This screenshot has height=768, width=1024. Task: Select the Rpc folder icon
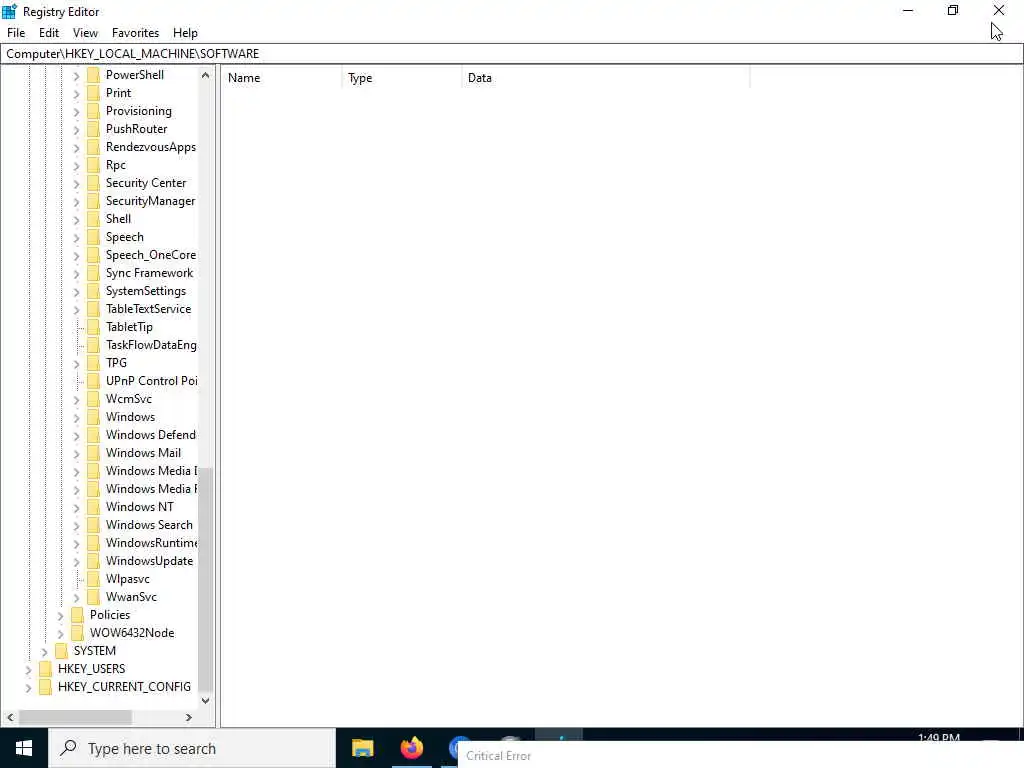point(93,165)
